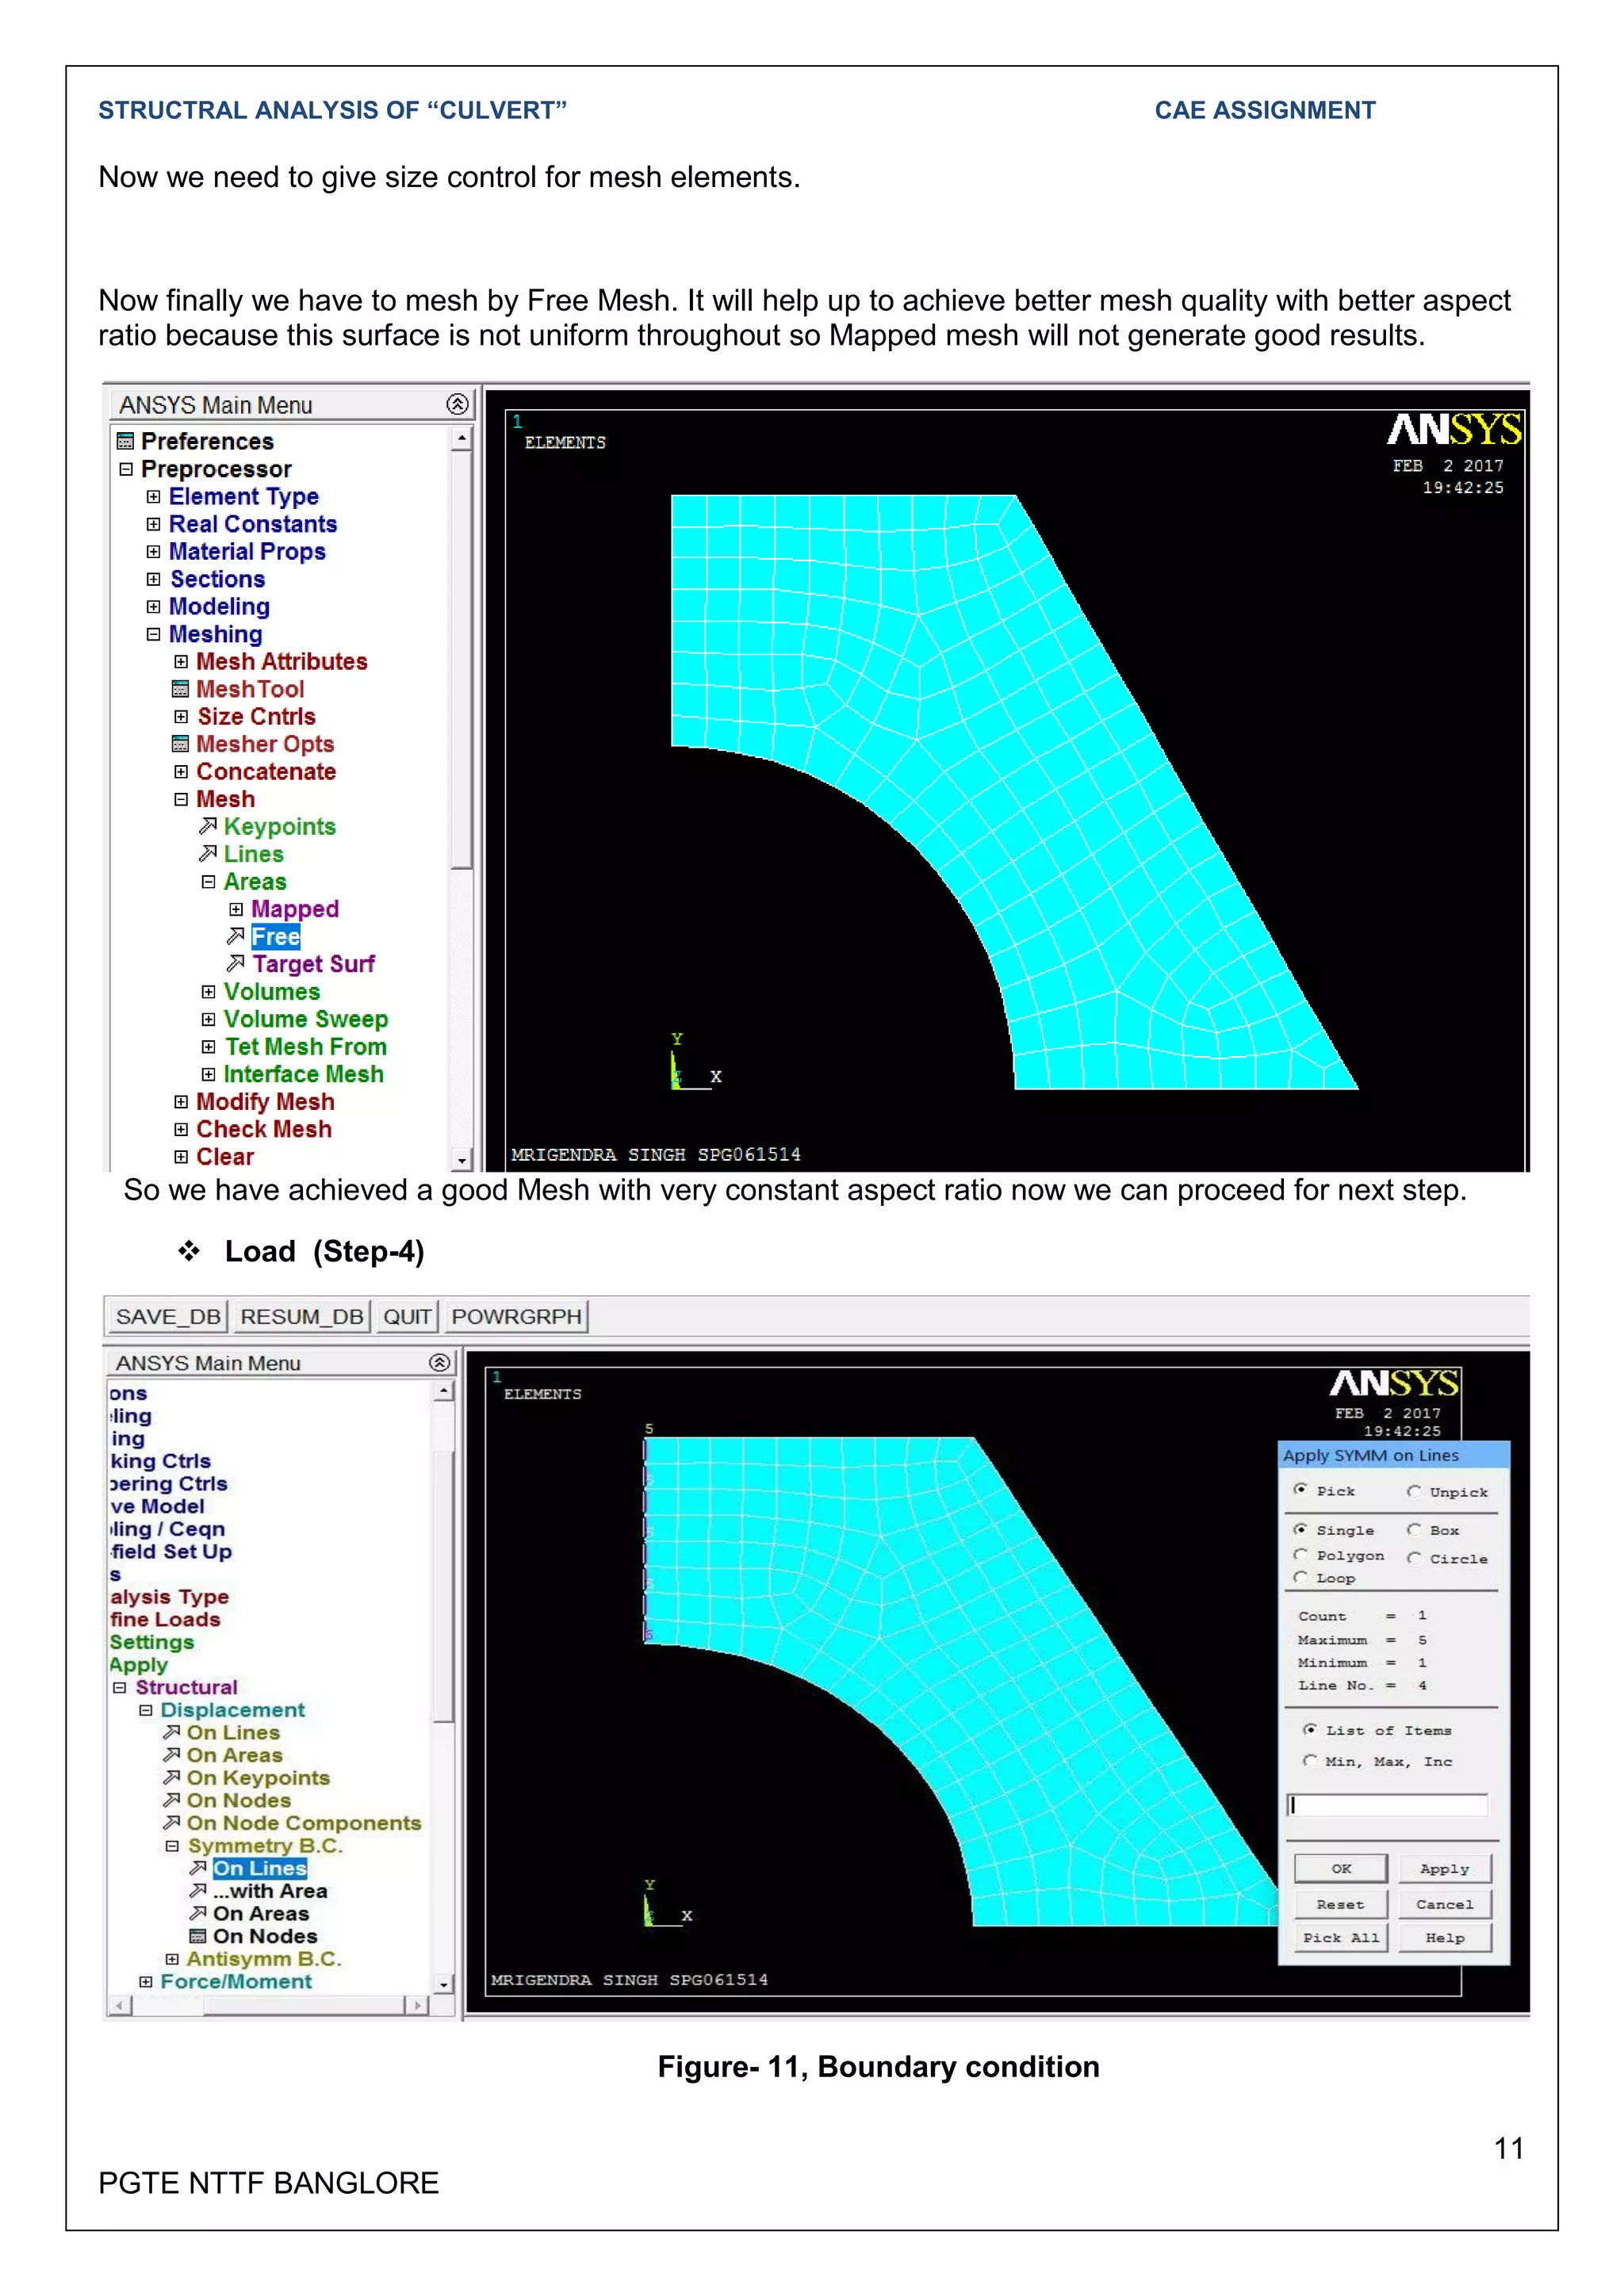Collapse the upper ANSYS Main Menu panel icon
Image resolution: width=1624 pixels, height=2296 pixels.
tap(457, 404)
